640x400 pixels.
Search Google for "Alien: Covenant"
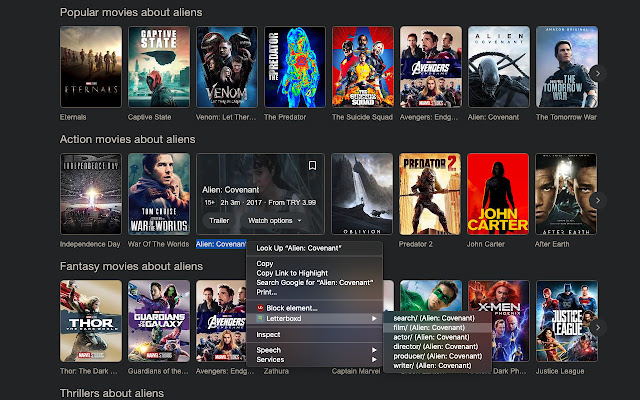314,282
